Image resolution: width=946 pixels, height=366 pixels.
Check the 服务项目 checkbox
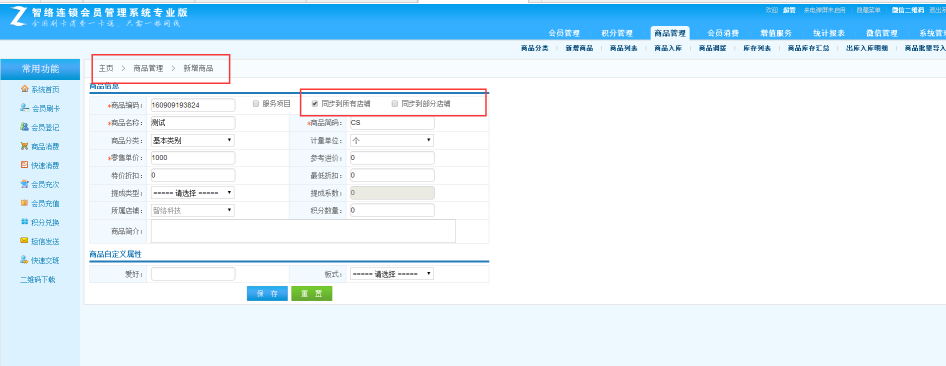pos(256,104)
